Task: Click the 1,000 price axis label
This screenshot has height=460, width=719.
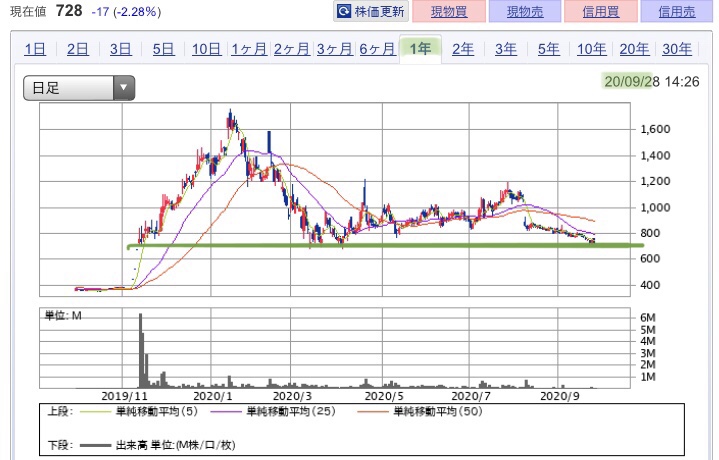Action: click(655, 207)
